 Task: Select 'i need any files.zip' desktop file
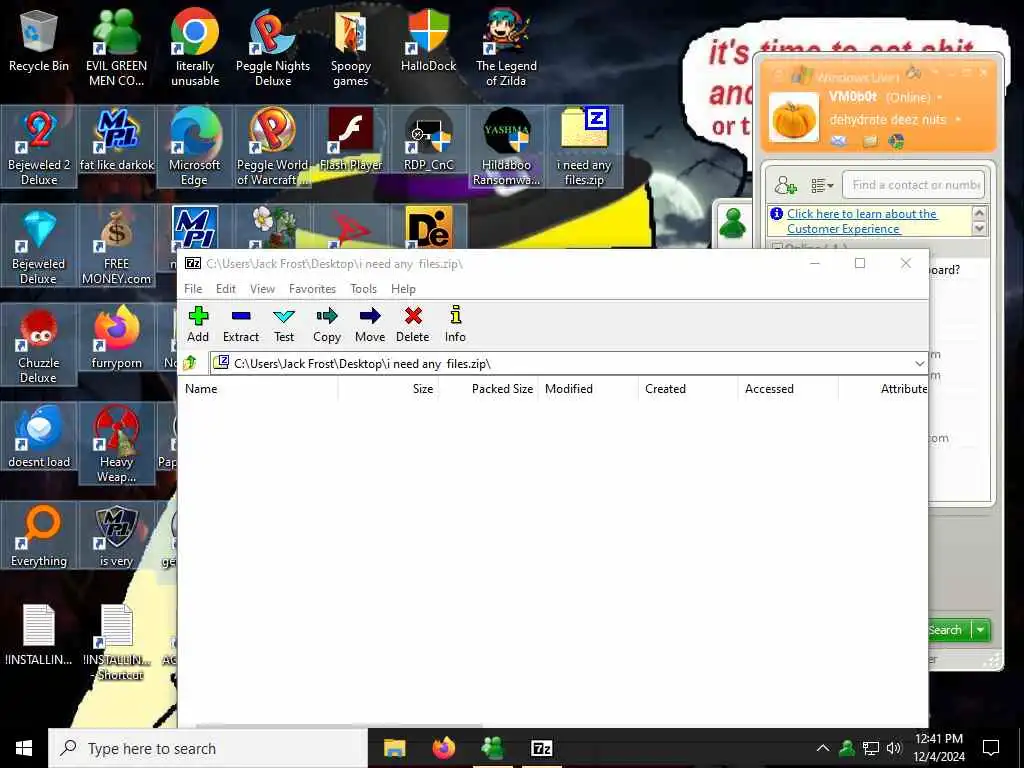click(x=584, y=147)
